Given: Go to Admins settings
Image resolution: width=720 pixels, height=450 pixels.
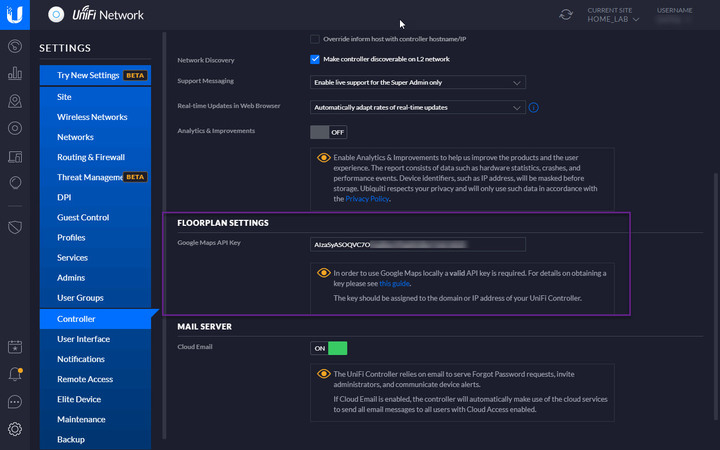Looking at the screenshot, I should point(96,278).
